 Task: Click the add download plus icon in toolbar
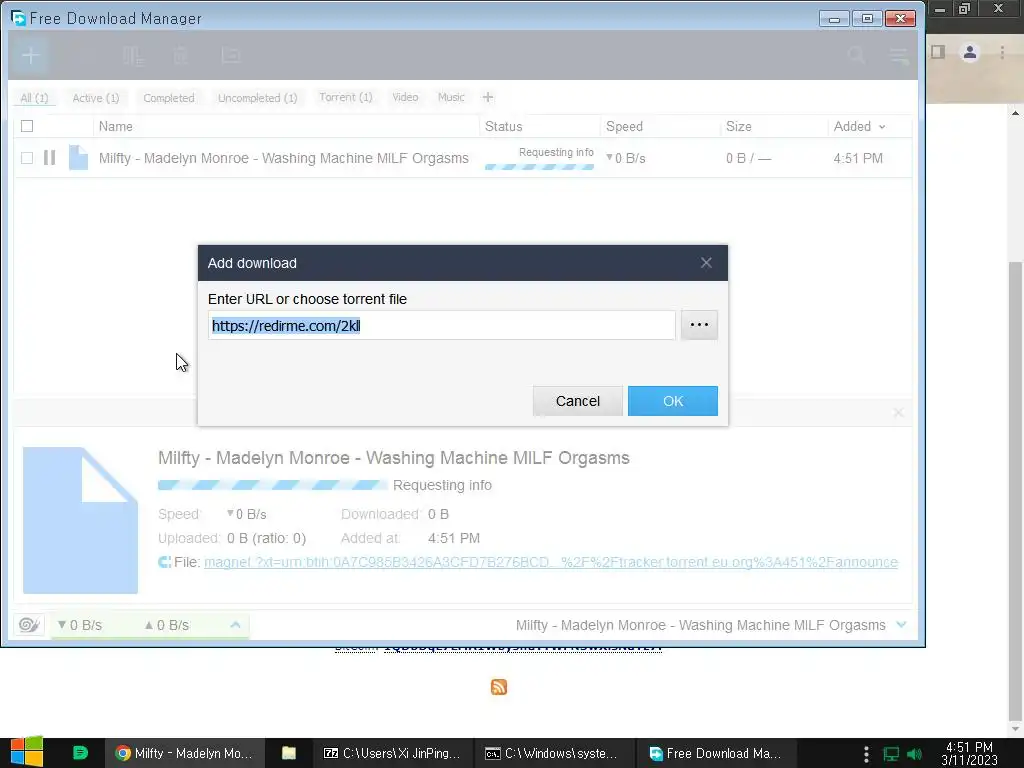31,56
